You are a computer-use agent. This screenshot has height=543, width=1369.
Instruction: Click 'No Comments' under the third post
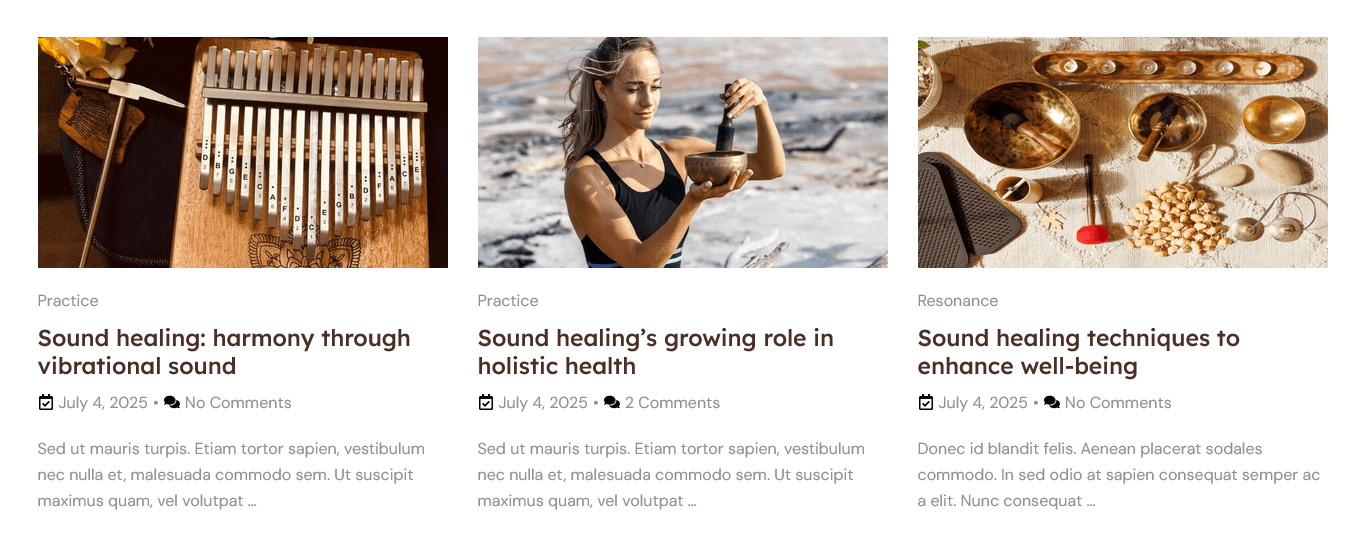click(x=1118, y=403)
